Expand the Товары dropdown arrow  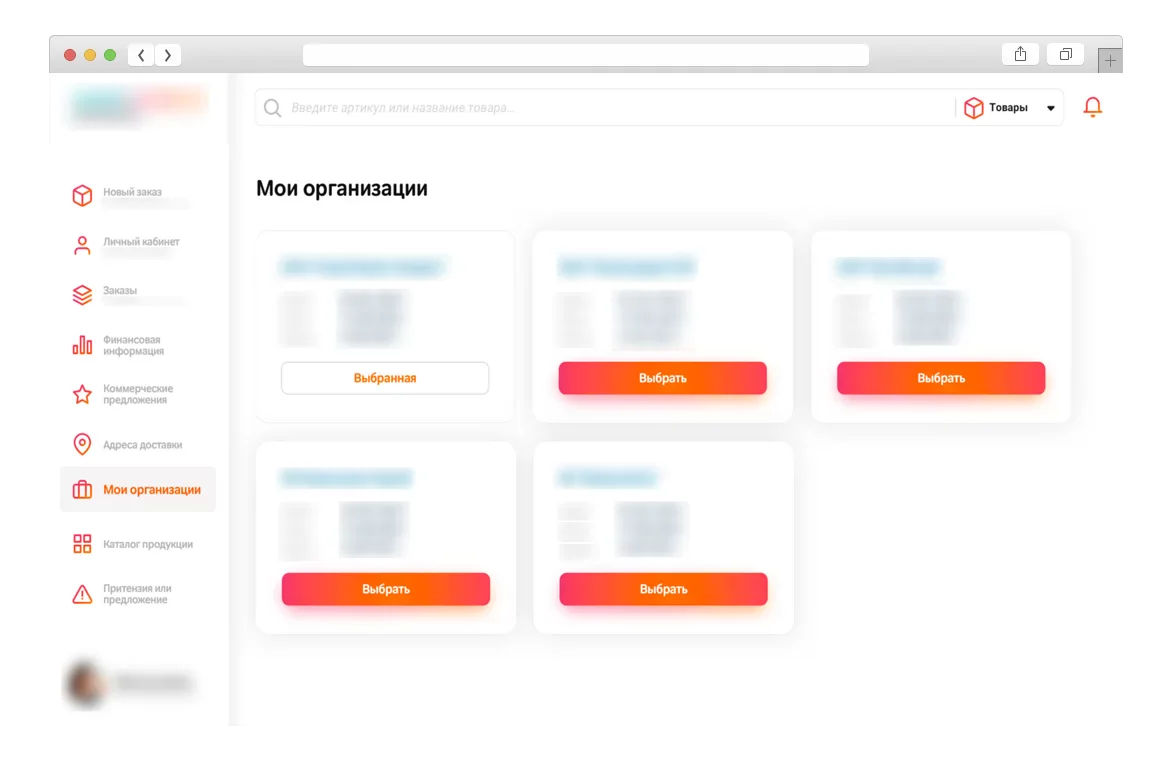(x=1050, y=108)
